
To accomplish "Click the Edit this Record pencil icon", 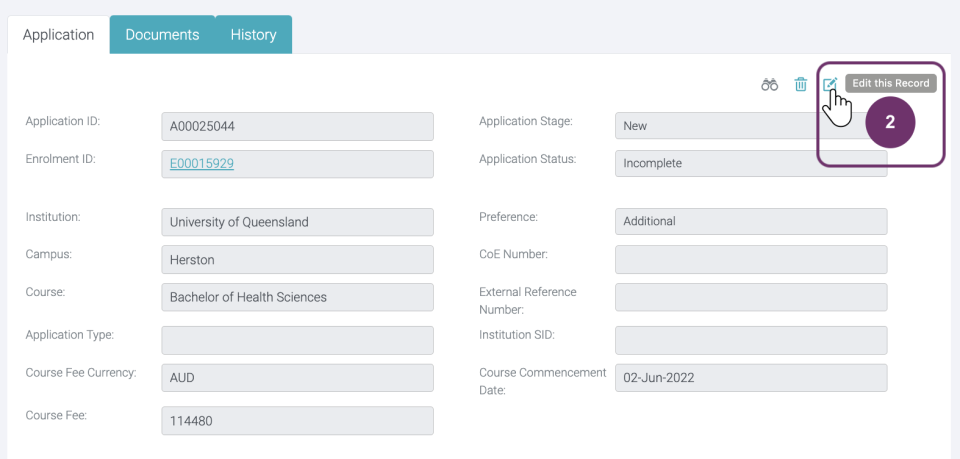I will pyautogui.click(x=829, y=85).
